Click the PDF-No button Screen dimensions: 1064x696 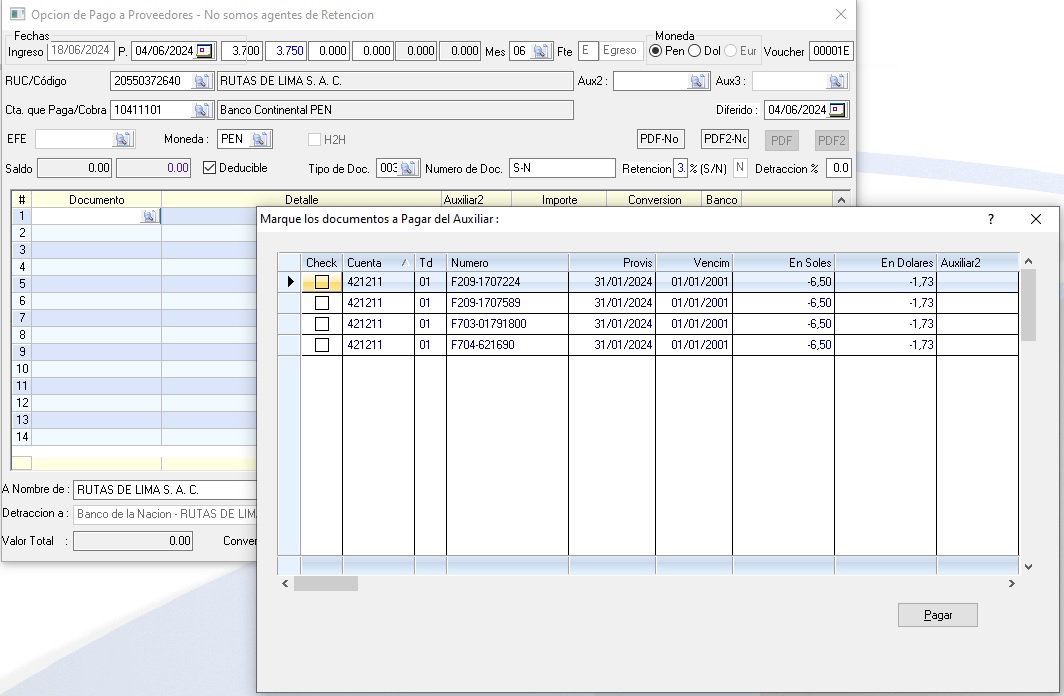click(x=660, y=139)
